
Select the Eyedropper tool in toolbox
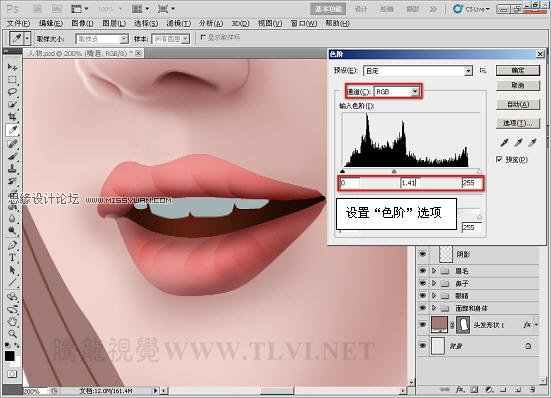pyautogui.click(x=12, y=130)
